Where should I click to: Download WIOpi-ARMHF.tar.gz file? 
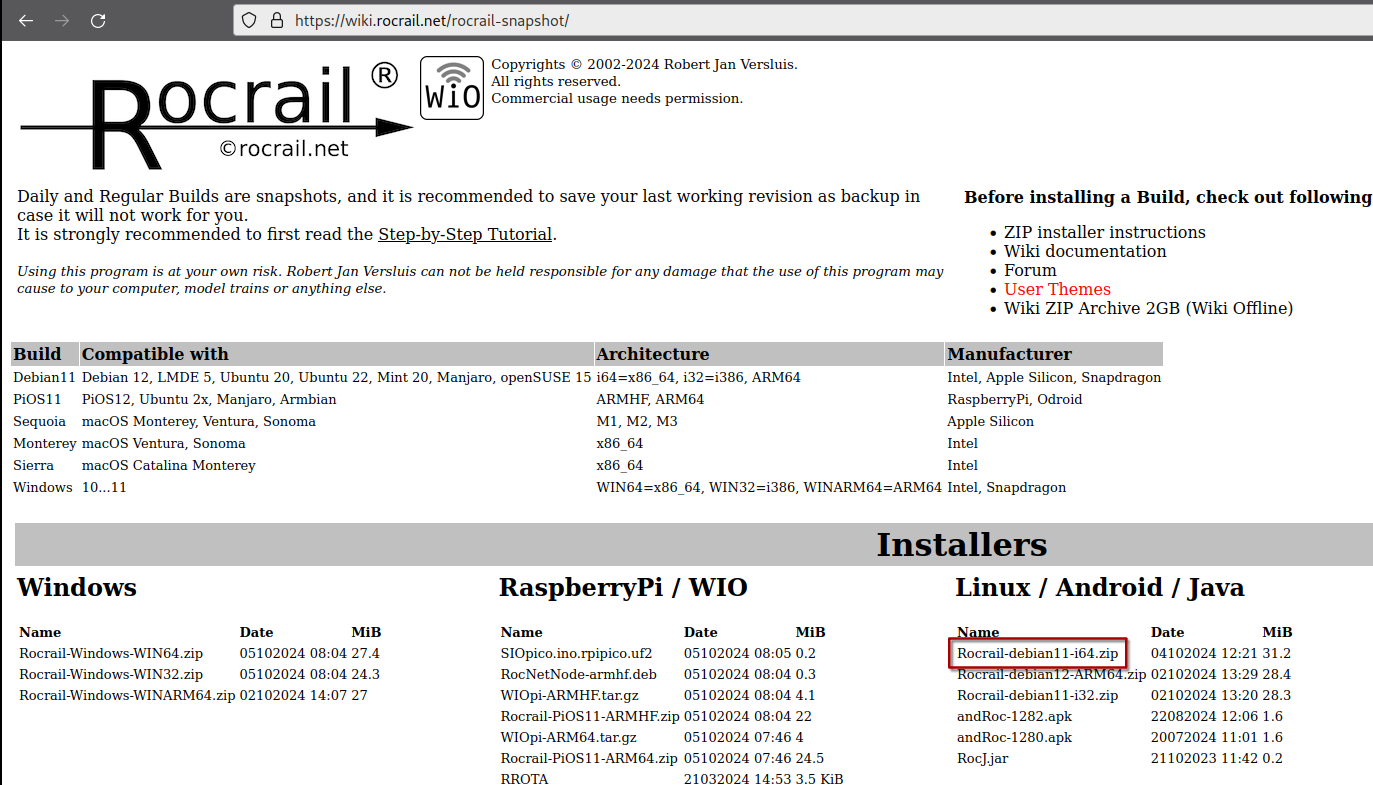pyautogui.click(x=569, y=695)
